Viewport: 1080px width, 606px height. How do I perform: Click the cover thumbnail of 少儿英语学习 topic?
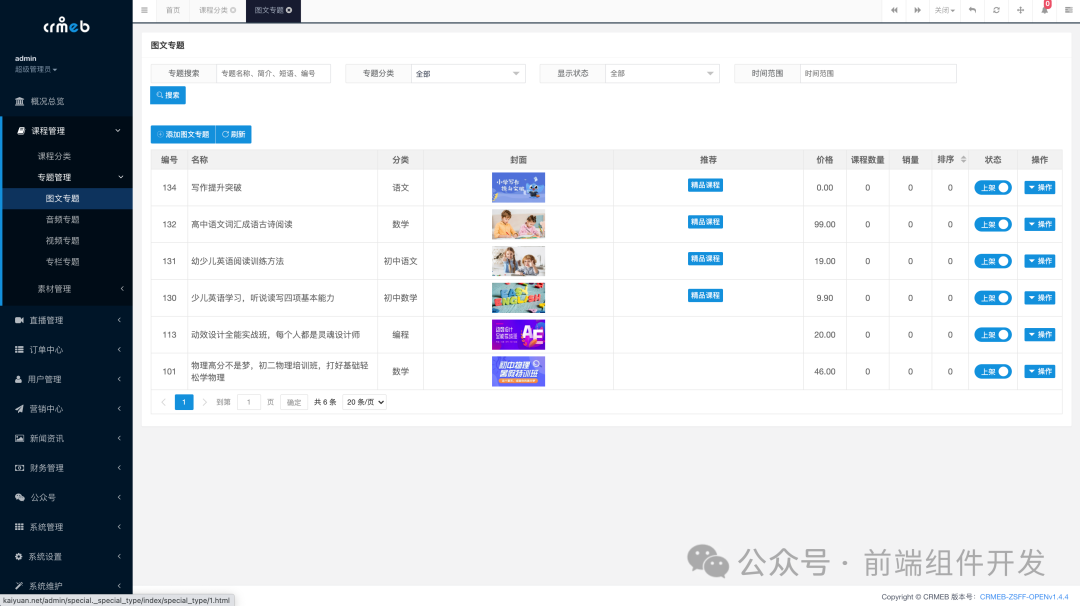click(518, 297)
